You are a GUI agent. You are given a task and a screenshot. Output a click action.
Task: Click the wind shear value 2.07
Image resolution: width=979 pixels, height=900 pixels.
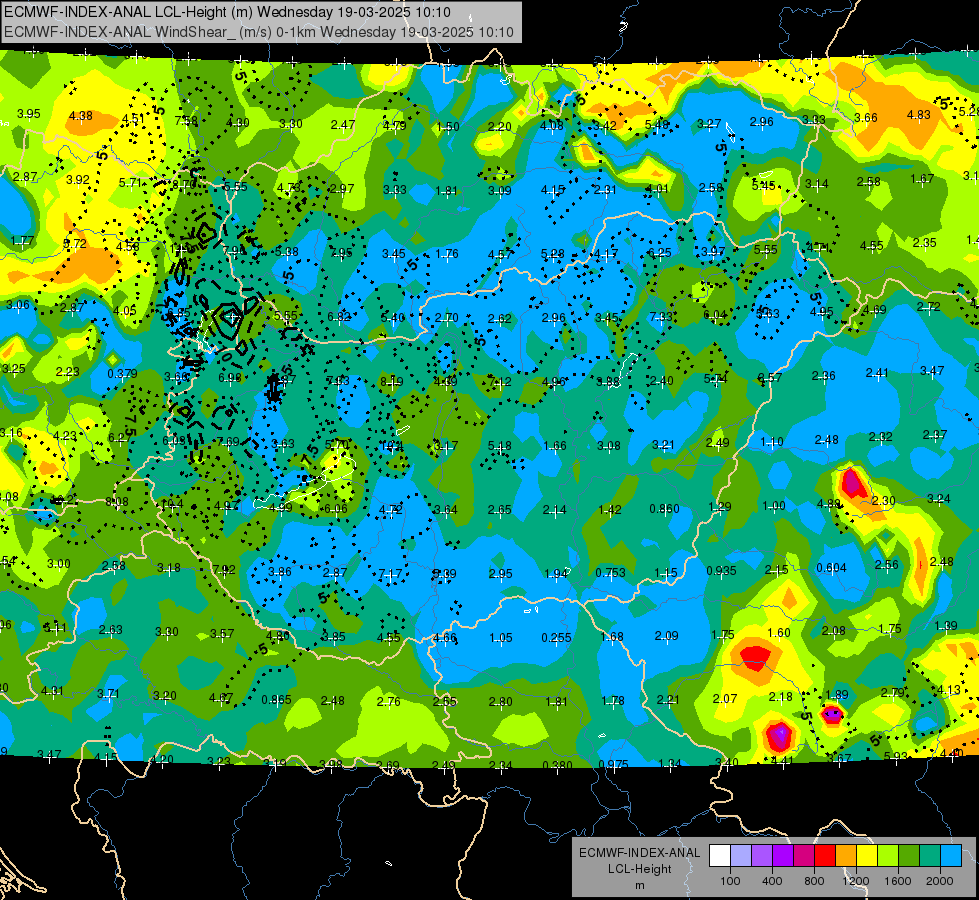(x=725, y=698)
